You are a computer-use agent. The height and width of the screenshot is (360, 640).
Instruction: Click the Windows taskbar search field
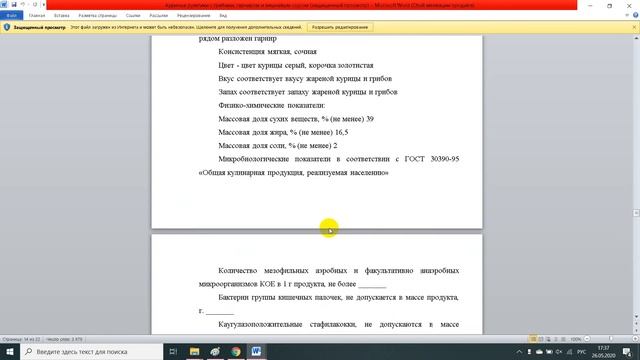(x=91, y=351)
